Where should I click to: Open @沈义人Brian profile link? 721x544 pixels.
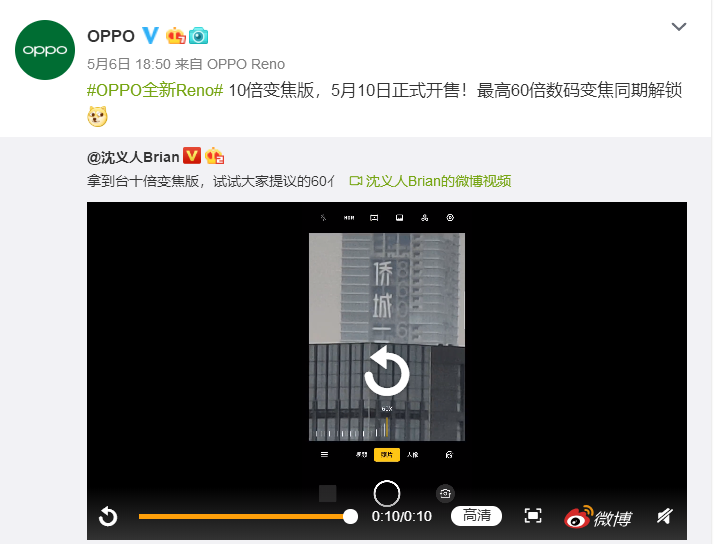point(133,157)
